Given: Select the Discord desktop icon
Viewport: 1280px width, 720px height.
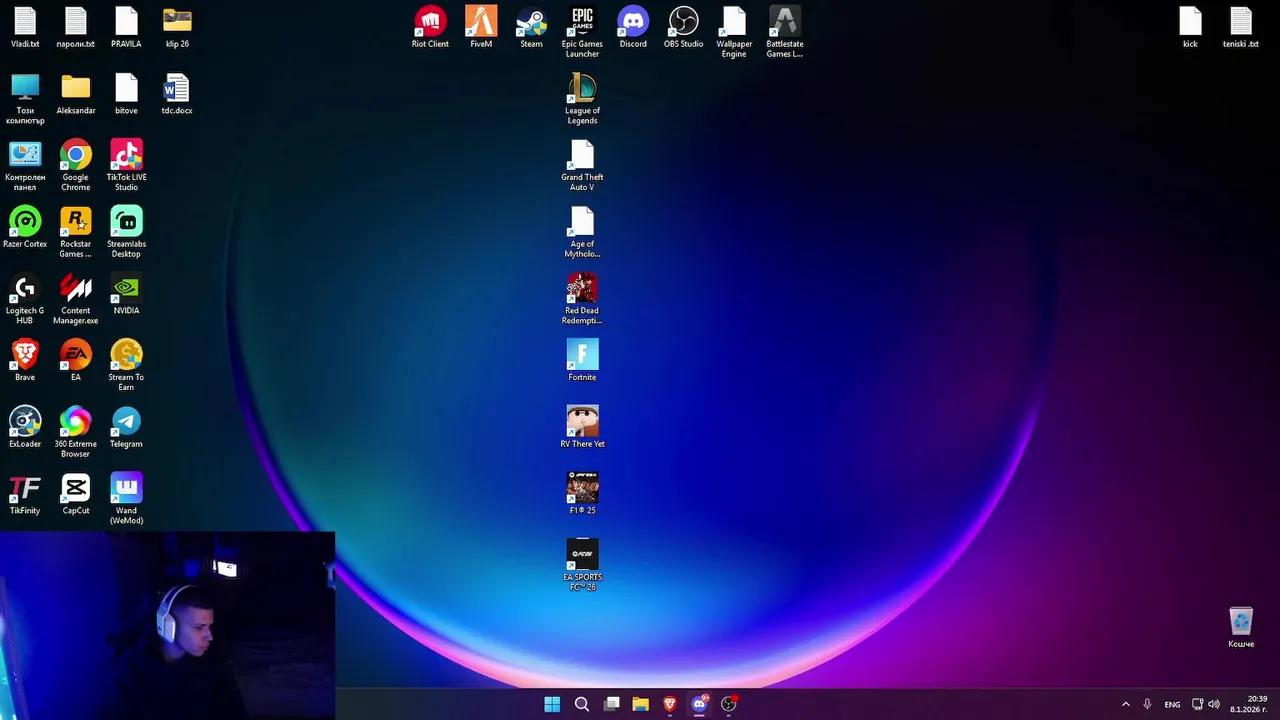Looking at the screenshot, I should pos(633,28).
